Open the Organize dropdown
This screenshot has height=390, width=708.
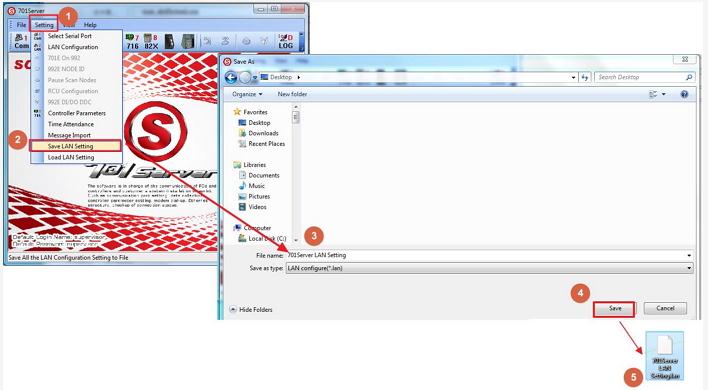point(247,94)
